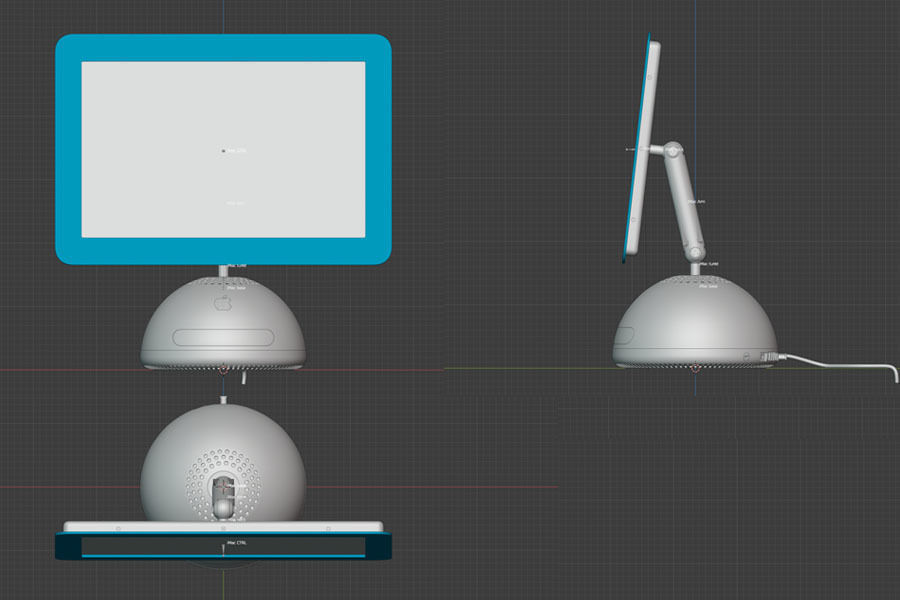Select the blue display bezel in front view
The width and height of the screenshot is (900, 600).
(223, 48)
